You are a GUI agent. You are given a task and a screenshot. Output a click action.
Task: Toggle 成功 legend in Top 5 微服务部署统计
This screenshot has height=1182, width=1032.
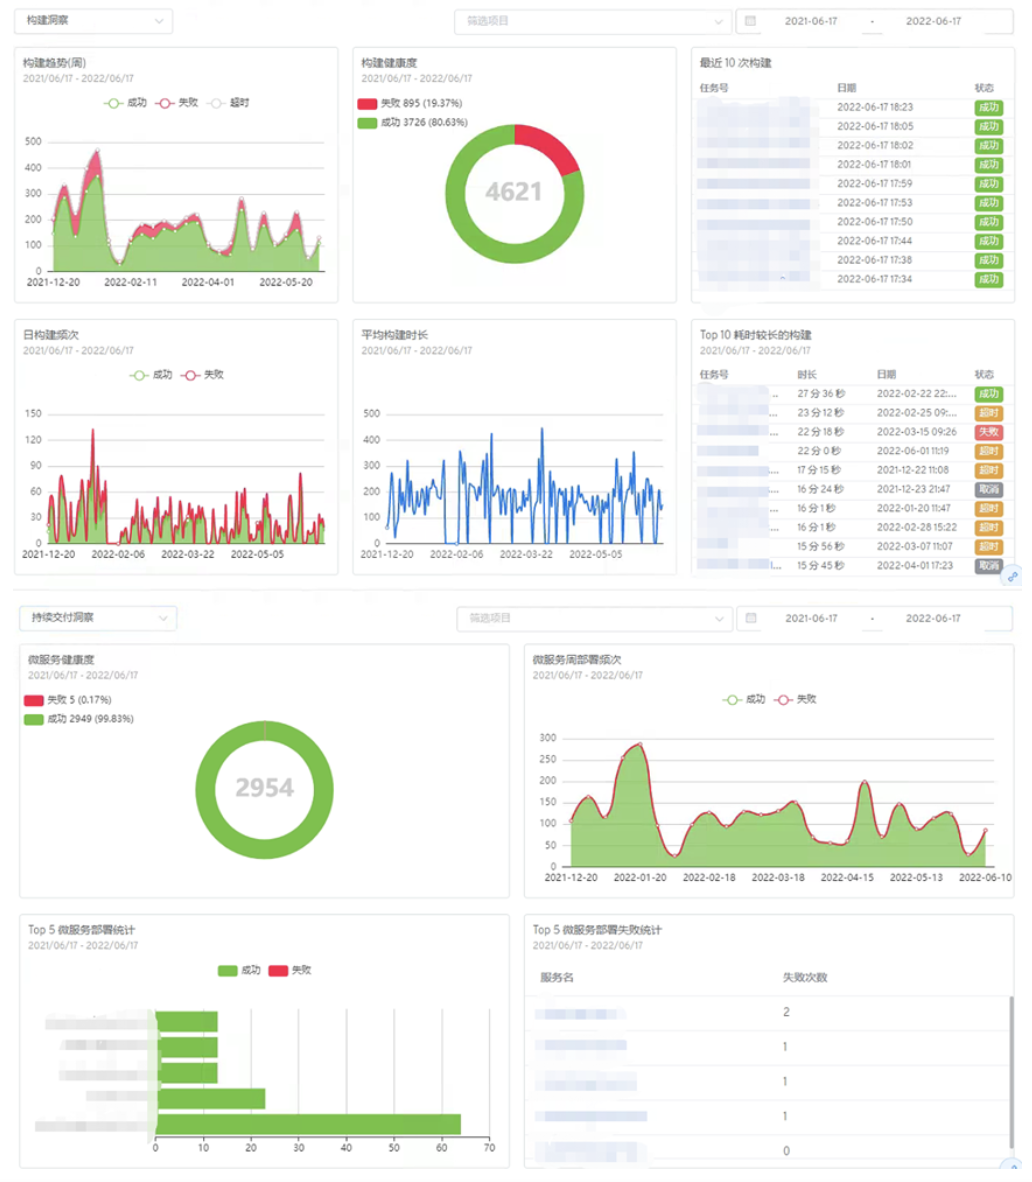click(239, 970)
